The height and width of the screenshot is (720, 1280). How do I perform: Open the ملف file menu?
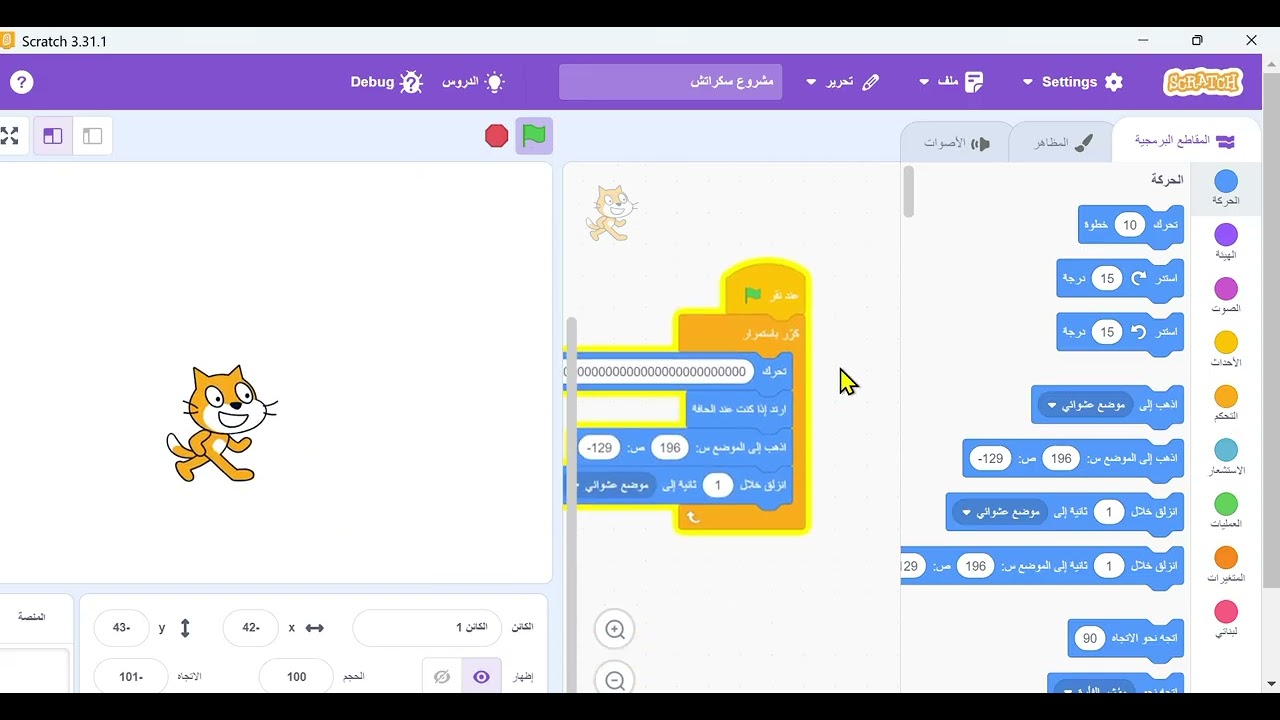950,82
